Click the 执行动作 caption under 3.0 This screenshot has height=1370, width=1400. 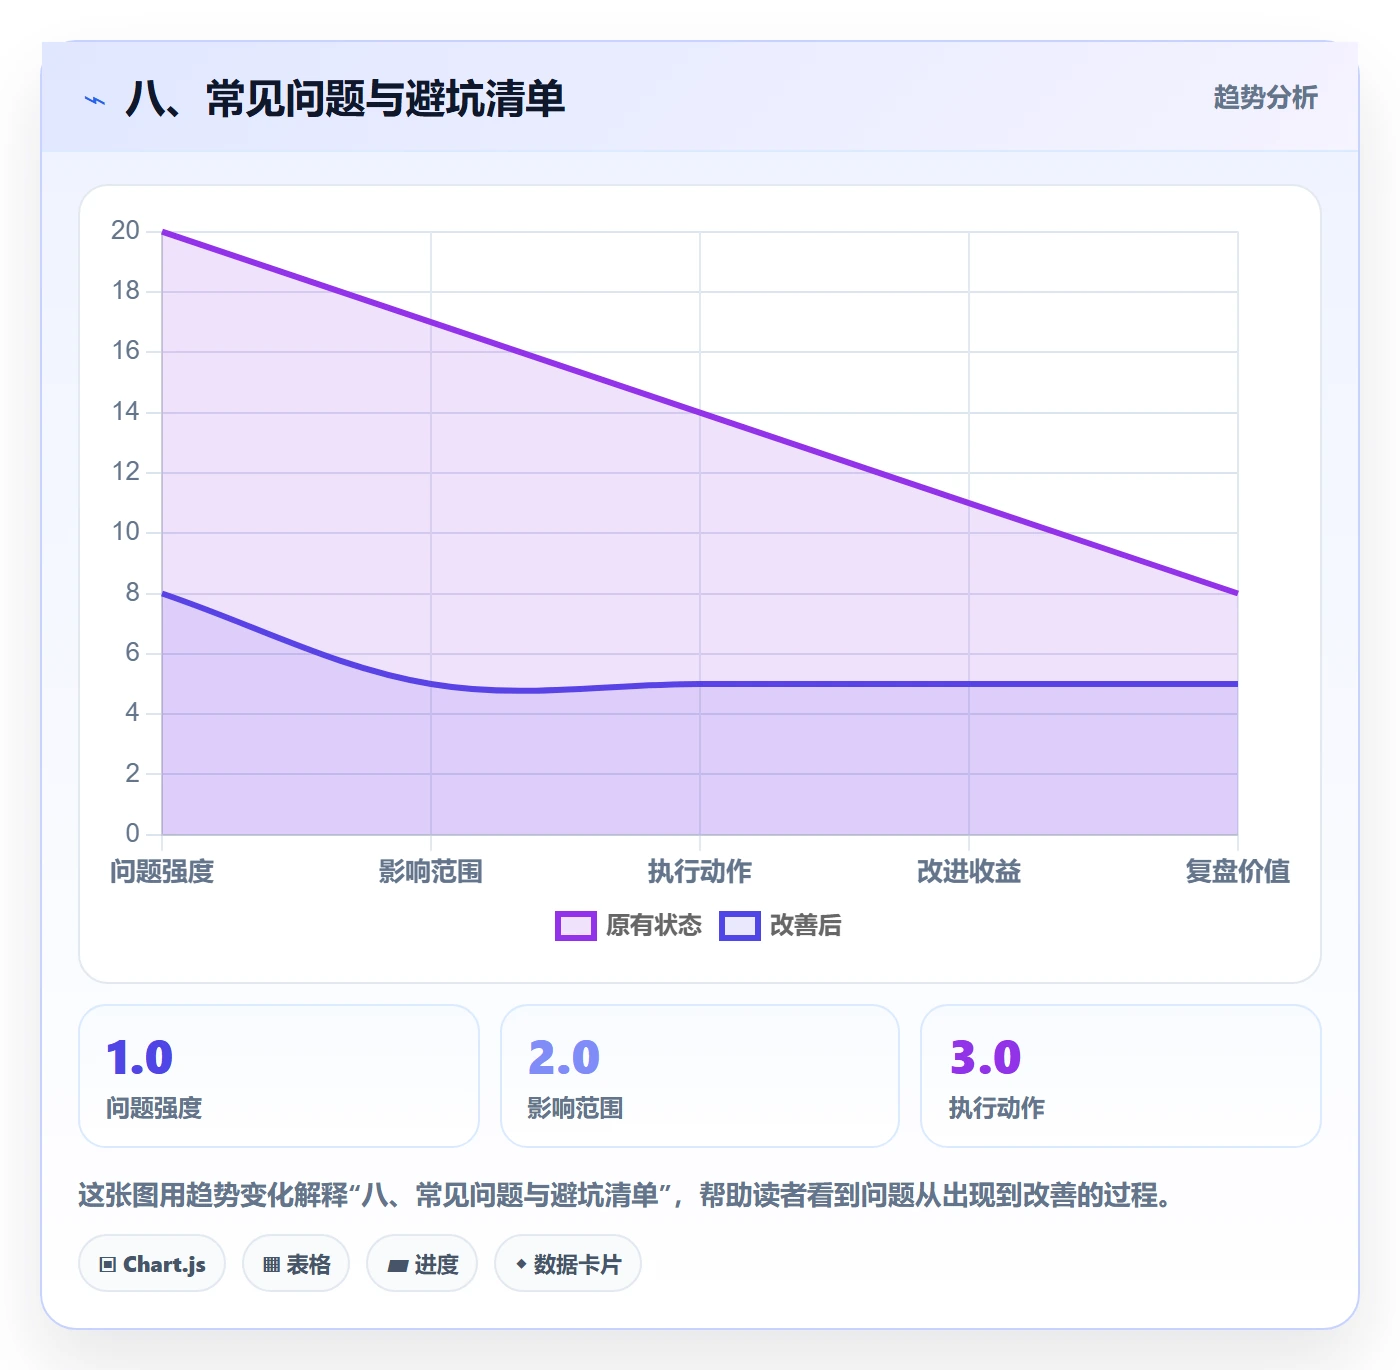click(997, 1108)
